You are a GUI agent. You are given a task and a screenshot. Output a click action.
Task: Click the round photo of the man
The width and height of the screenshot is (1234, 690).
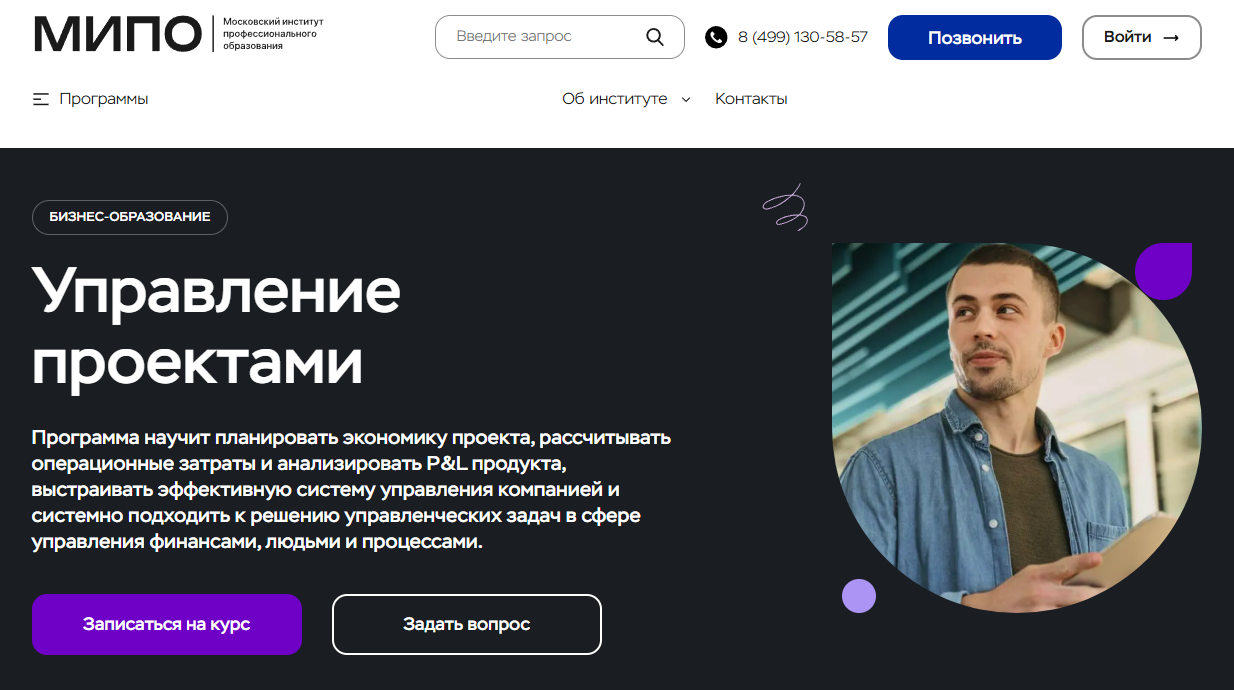[x=1016, y=427]
